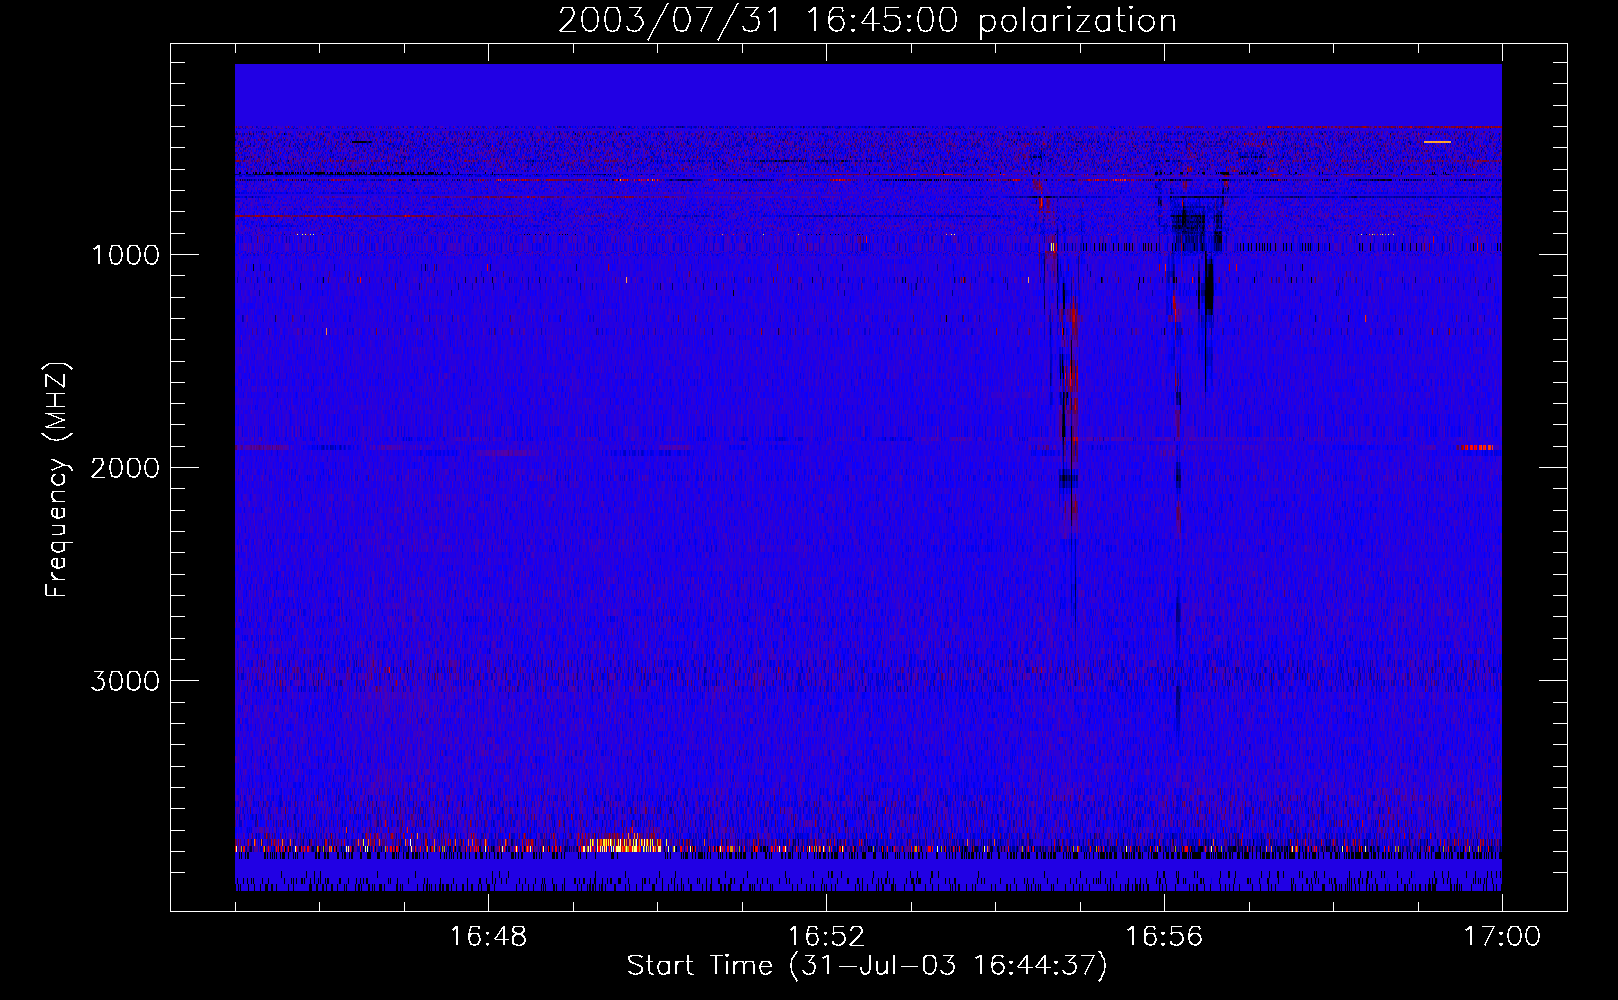Click the 1000 frequency tick label
This screenshot has width=1618, height=1000.
pos(125,255)
